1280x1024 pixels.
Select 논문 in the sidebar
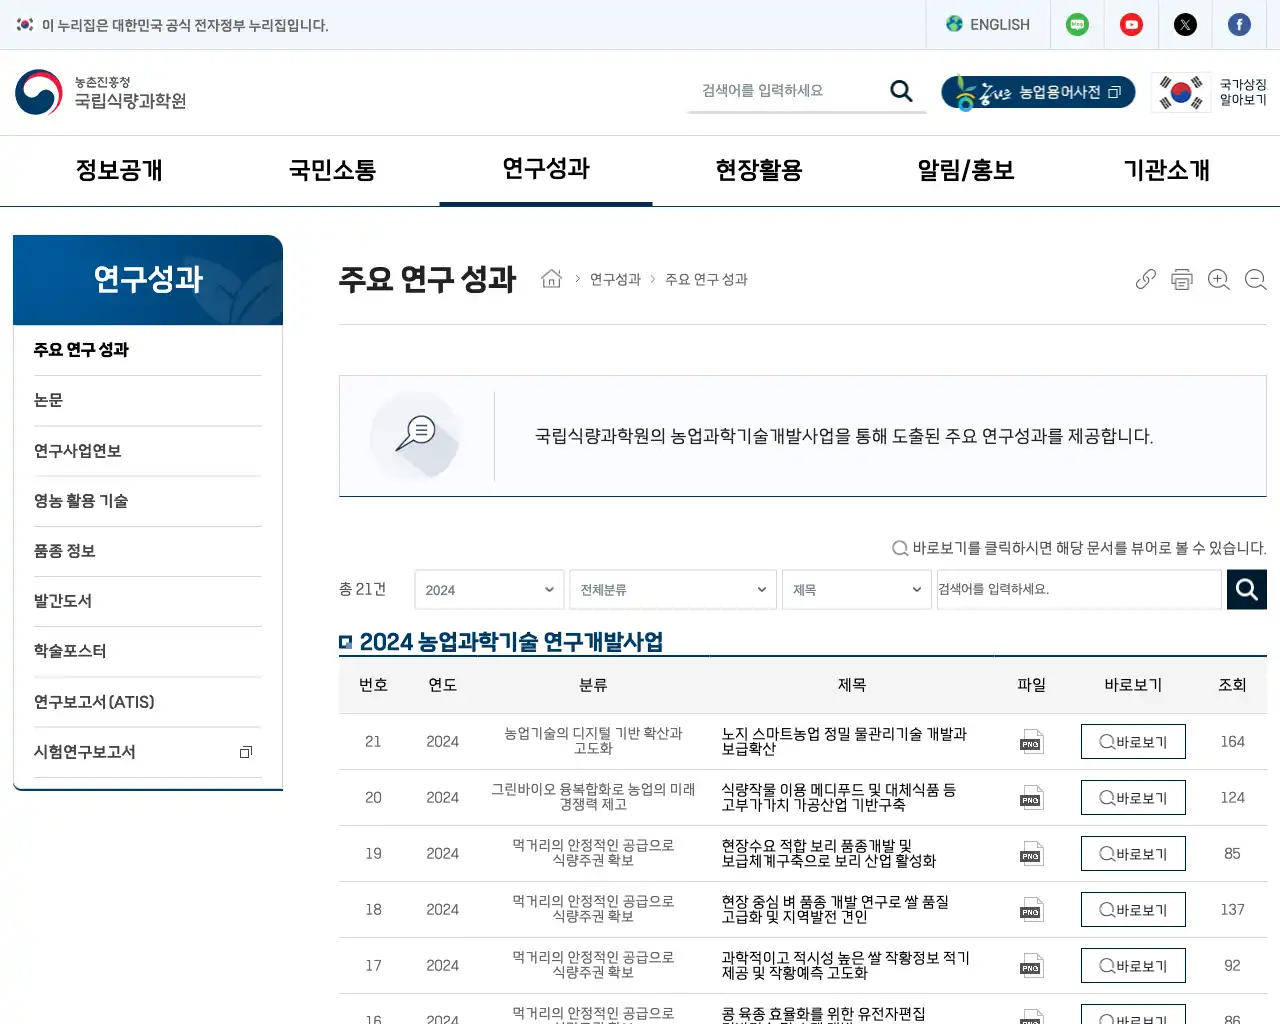coord(48,399)
